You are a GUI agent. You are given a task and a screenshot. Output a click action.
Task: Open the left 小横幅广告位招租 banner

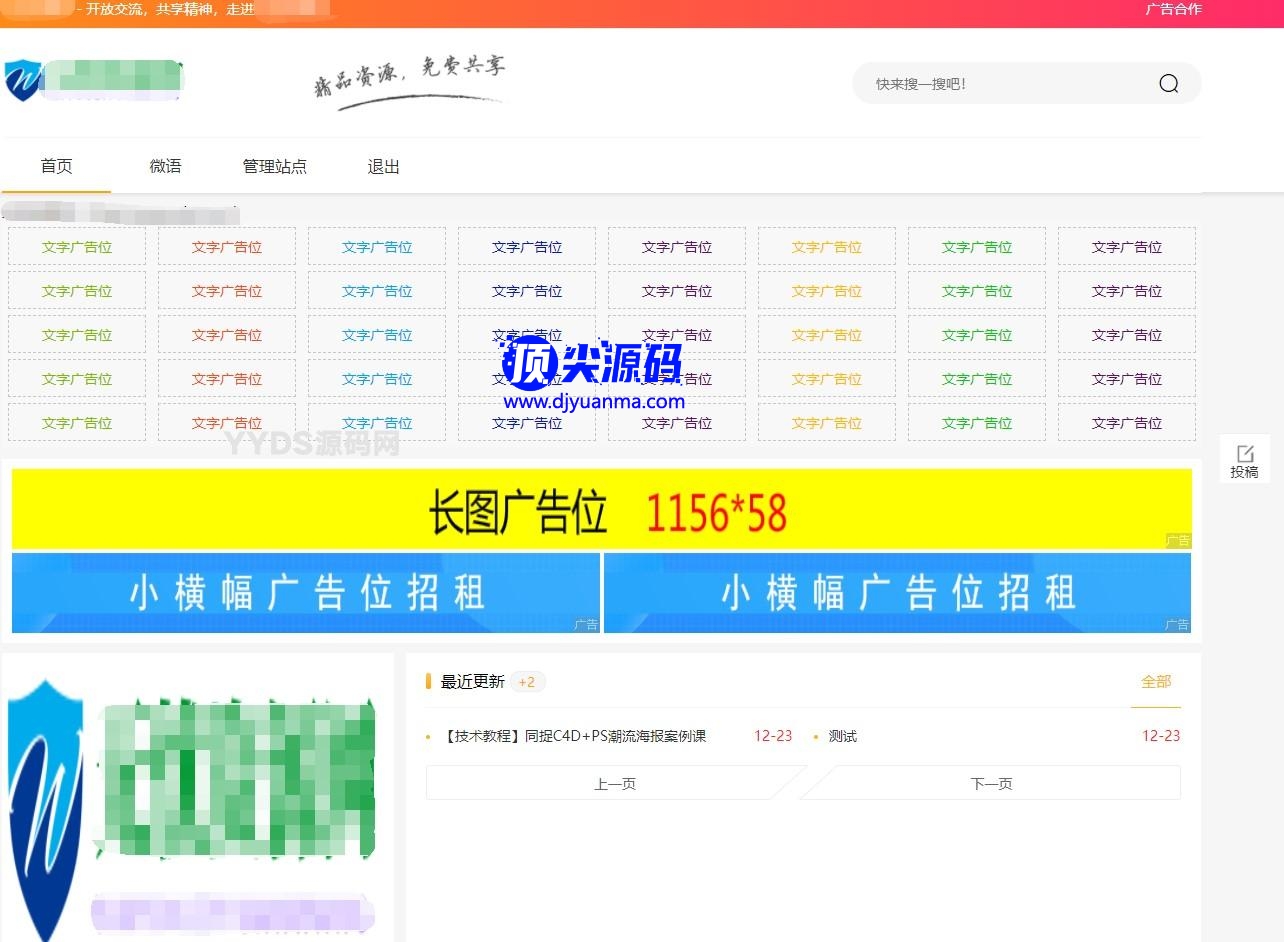click(305, 593)
